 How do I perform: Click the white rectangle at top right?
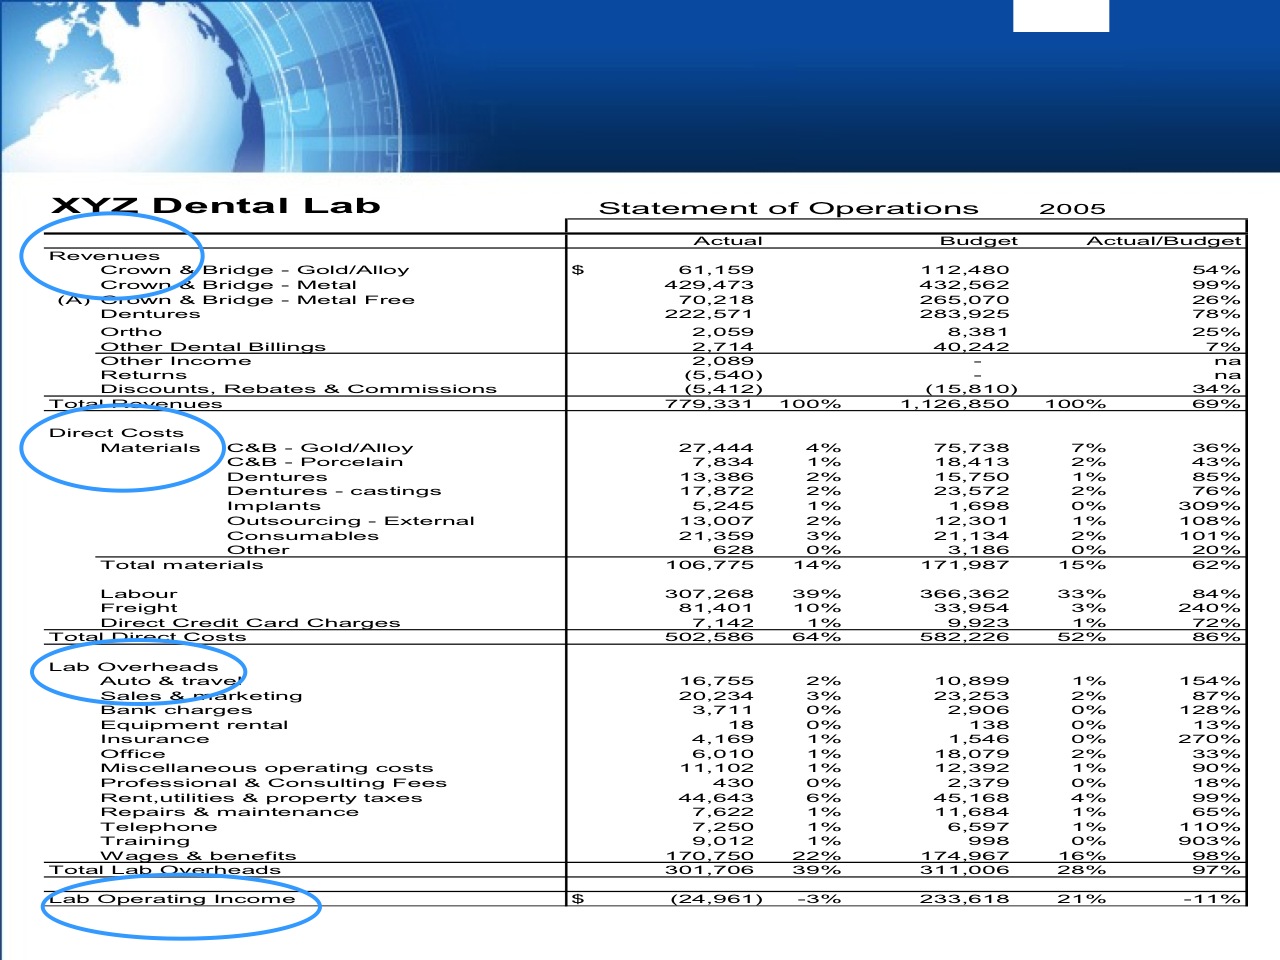click(1060, 16)
